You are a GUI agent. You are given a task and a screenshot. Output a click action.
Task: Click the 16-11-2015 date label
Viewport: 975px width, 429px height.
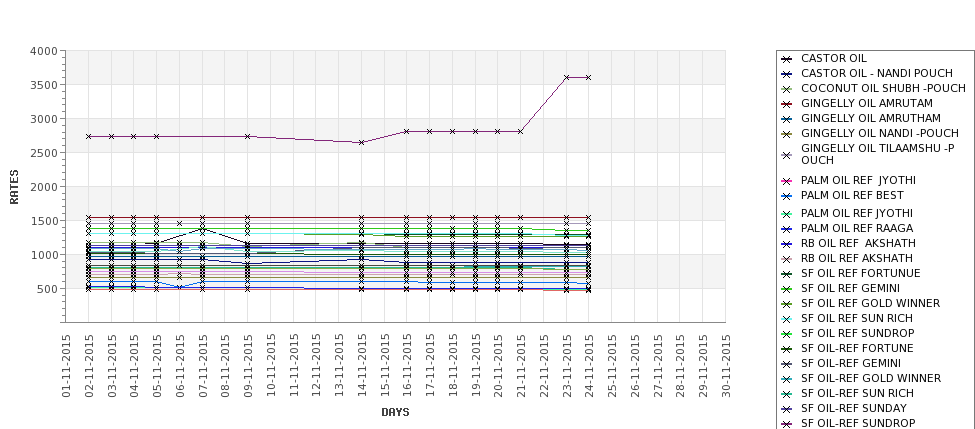click(407, 366)
